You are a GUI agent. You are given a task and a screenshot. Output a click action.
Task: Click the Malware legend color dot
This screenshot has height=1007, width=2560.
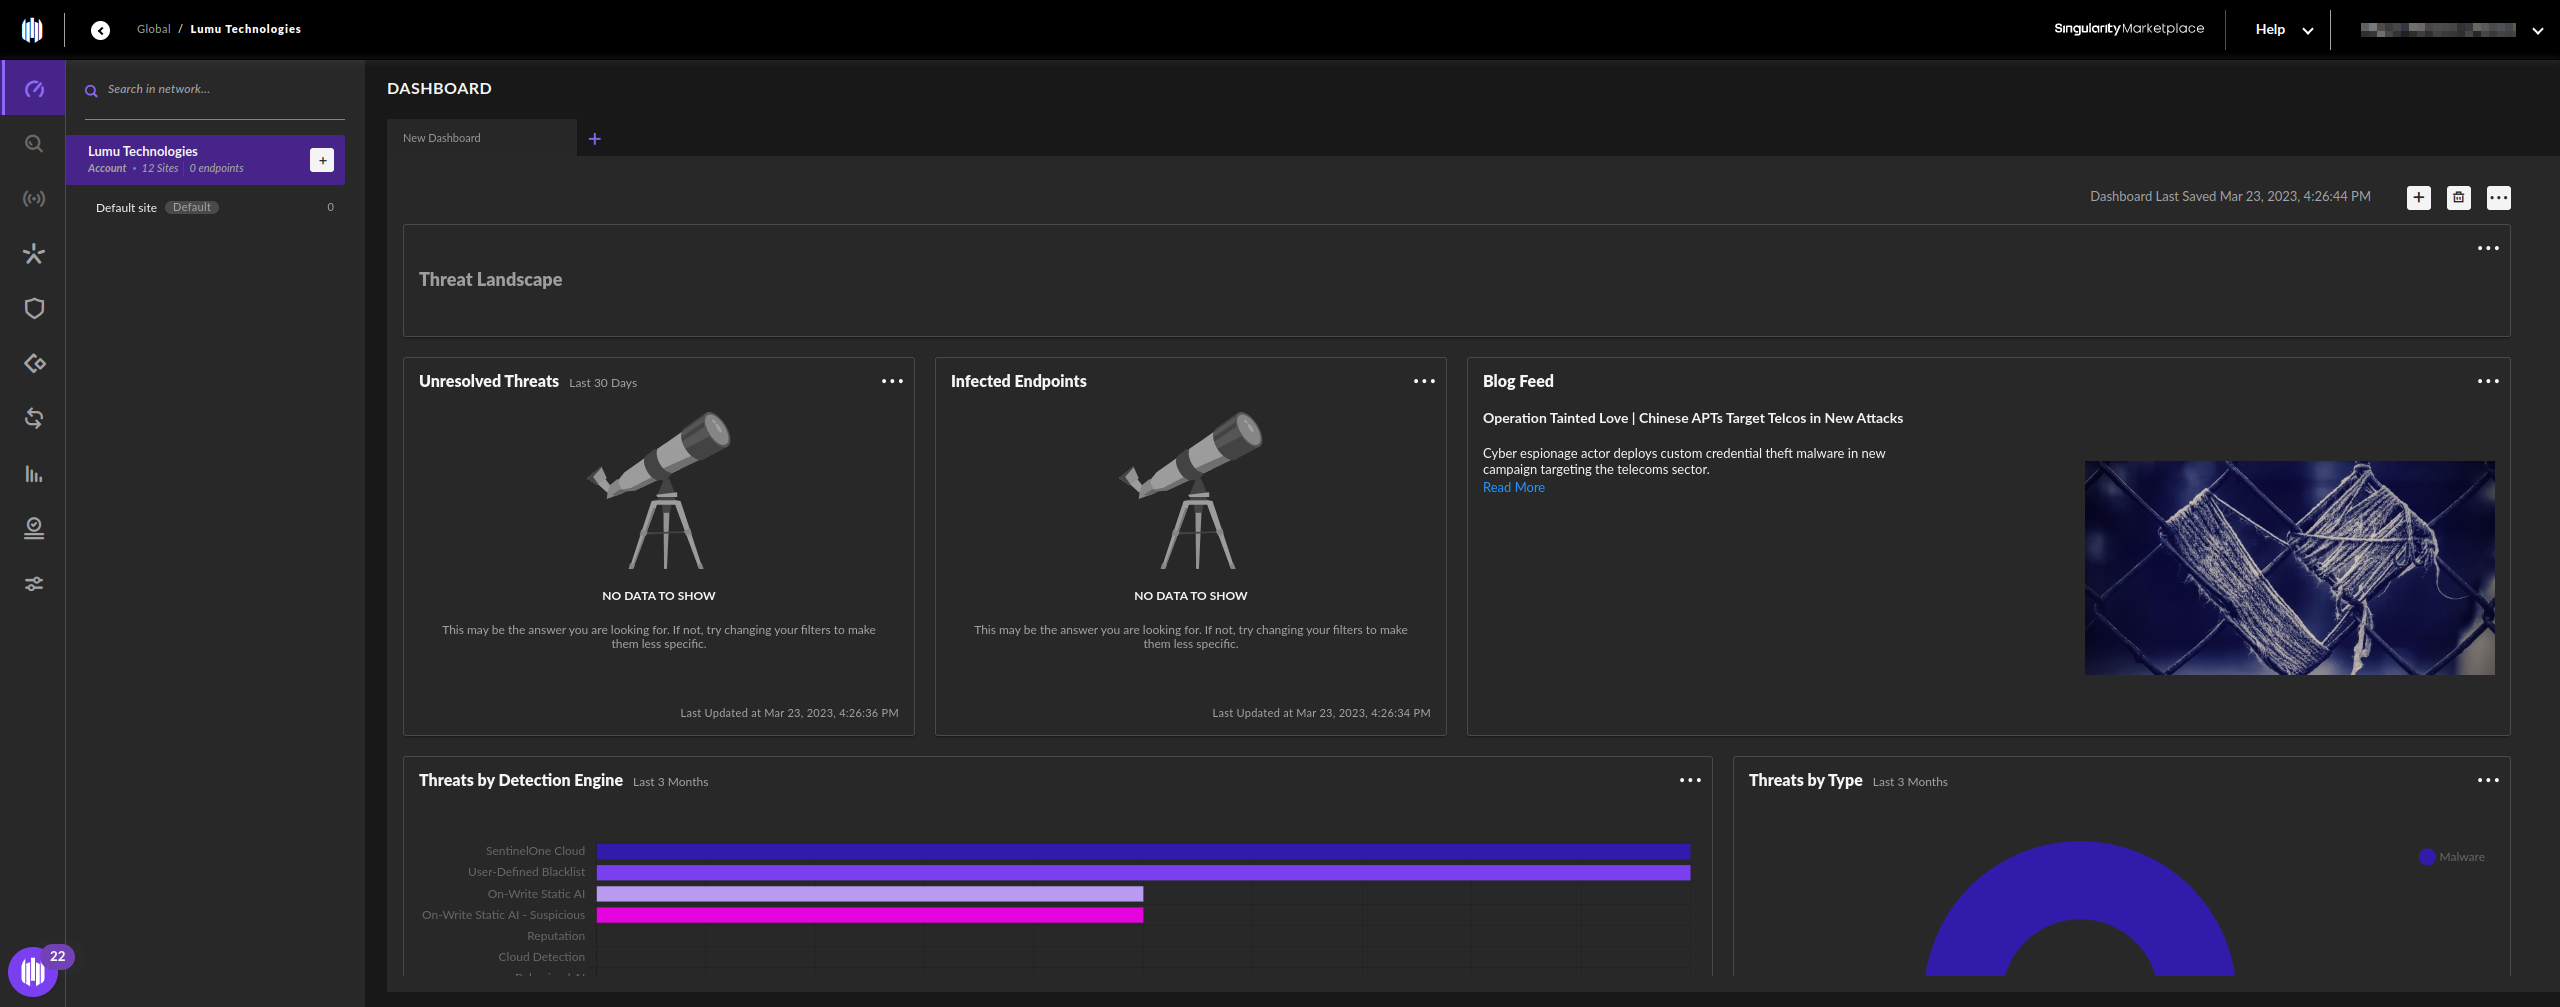pos(2426,857)
